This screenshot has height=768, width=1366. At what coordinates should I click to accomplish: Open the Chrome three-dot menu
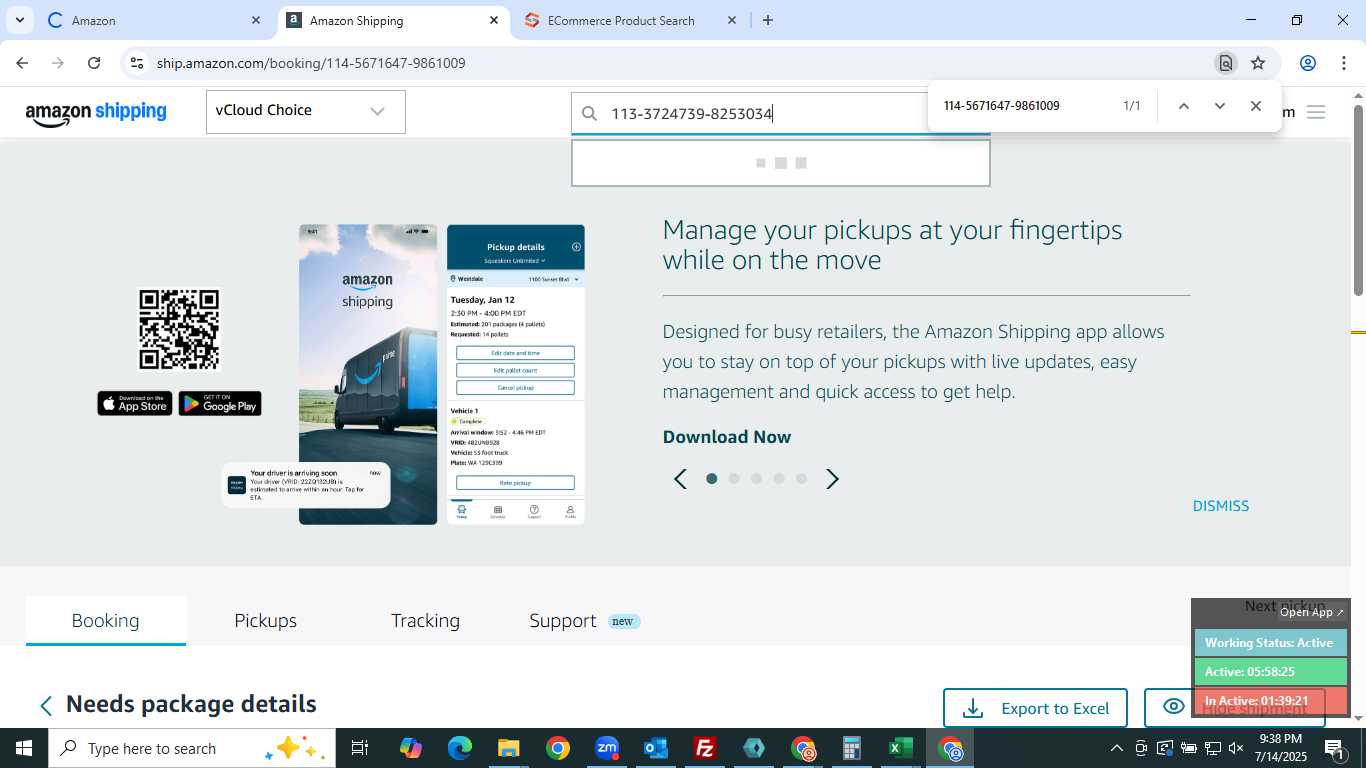click(1343, 63)
